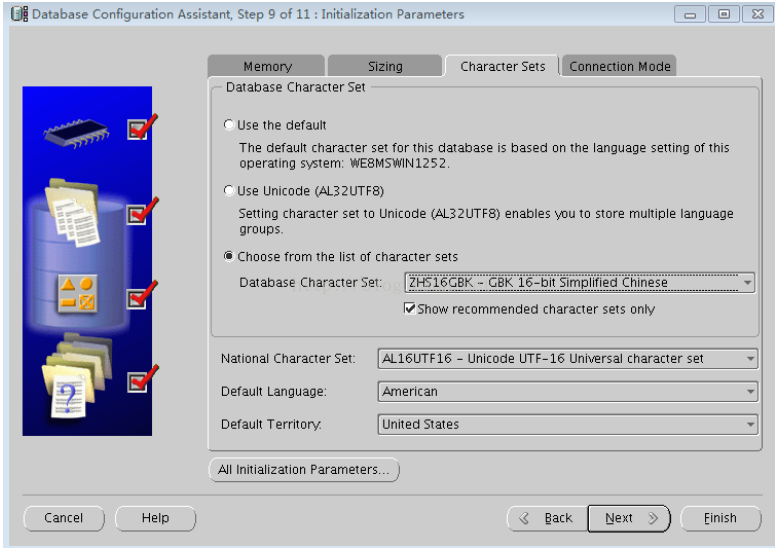This screenshot has width=775, height=548.
Task: Click the red checkmark beside the memory chip
Action: click(x=142, y=126)
